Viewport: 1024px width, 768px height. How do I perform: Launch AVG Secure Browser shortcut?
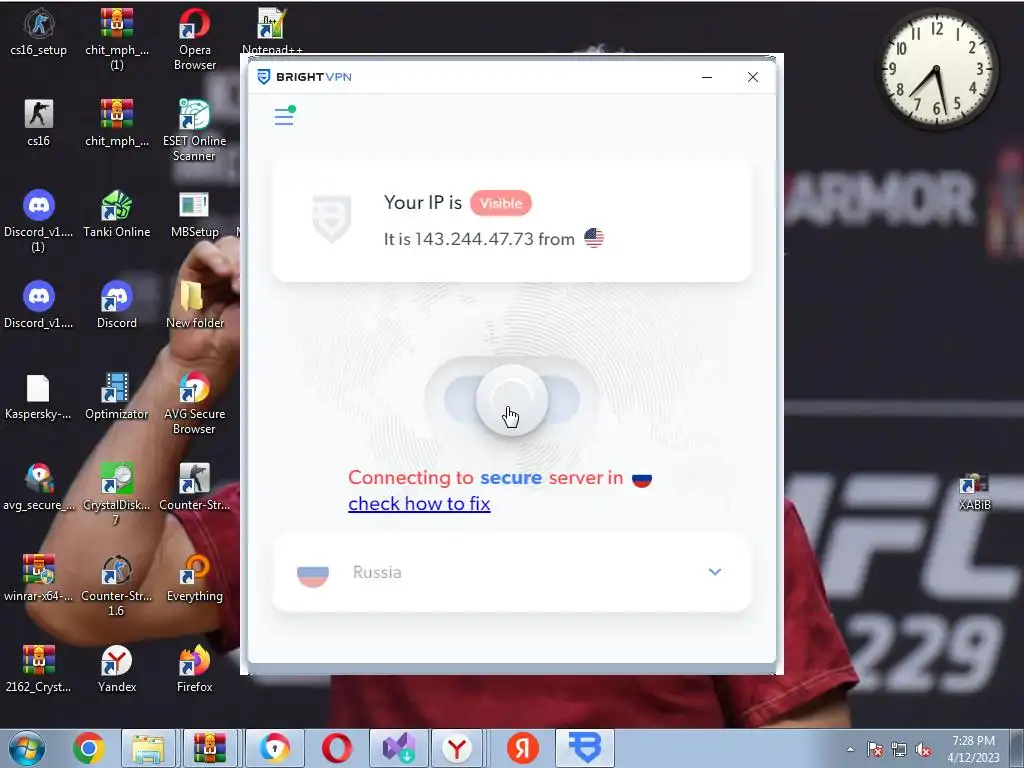coord(195,403)
